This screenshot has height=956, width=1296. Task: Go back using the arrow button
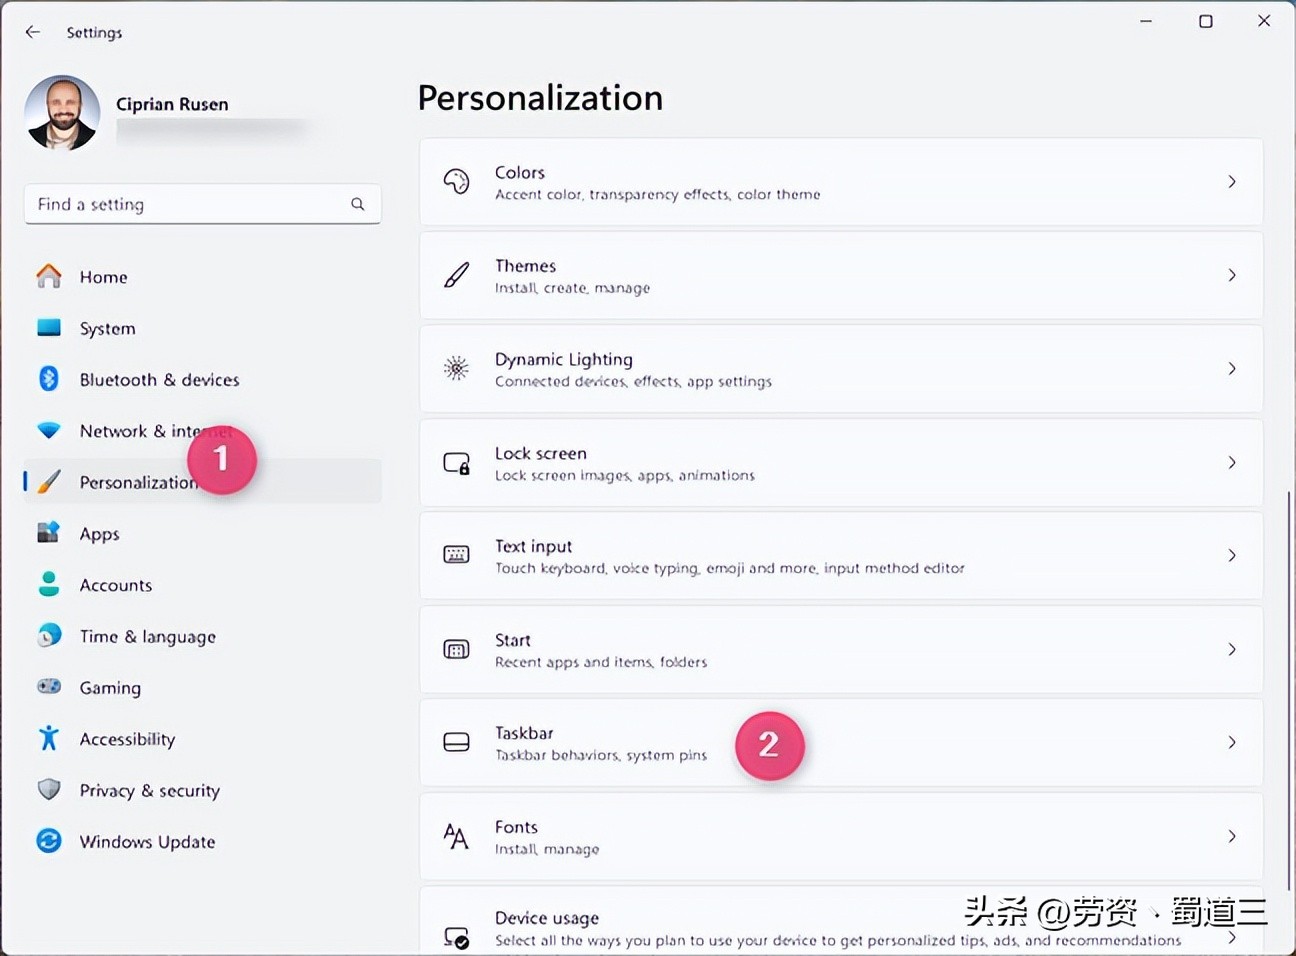coord(32,31)
